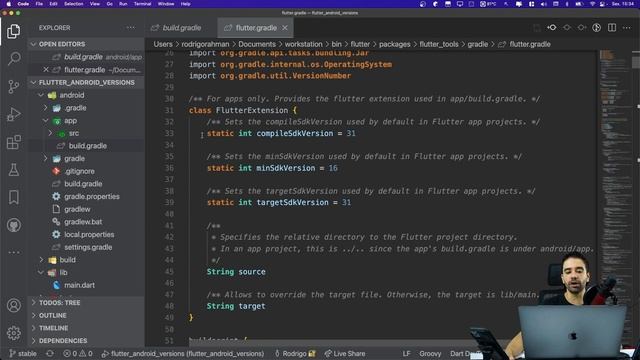Open the GitHub view in activity bar

[13, 225]
